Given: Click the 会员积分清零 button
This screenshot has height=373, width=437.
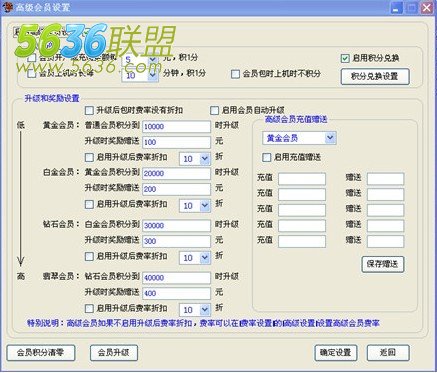Looking at the screenshot, I should tap(41, 353).
